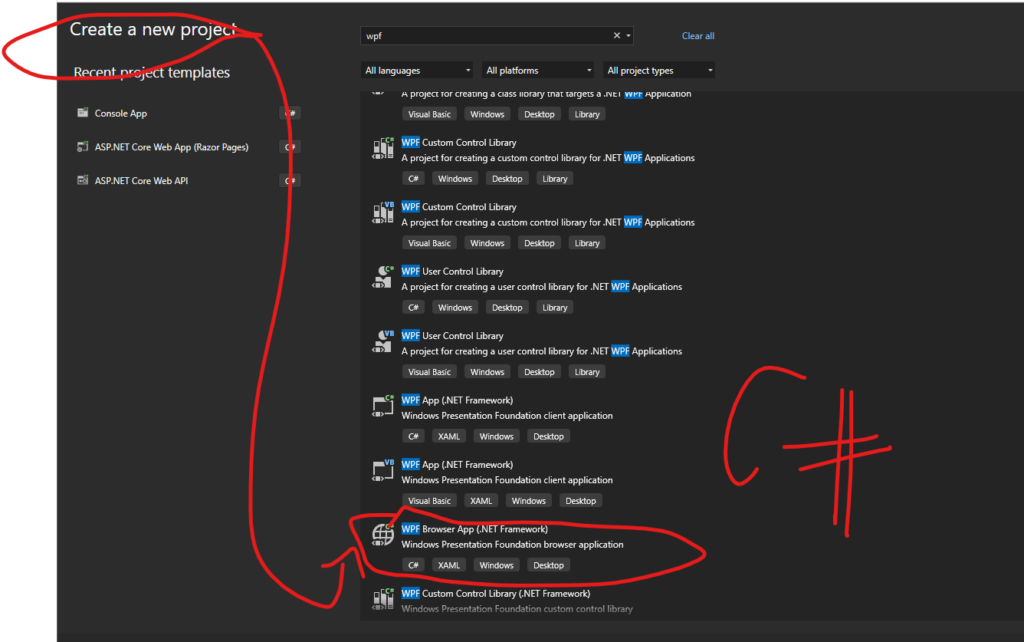Image resolution: width=1024 pixels, height=642 pixels.
Task: Clear the search text with the X icon
Action: (x=617, y=36)
